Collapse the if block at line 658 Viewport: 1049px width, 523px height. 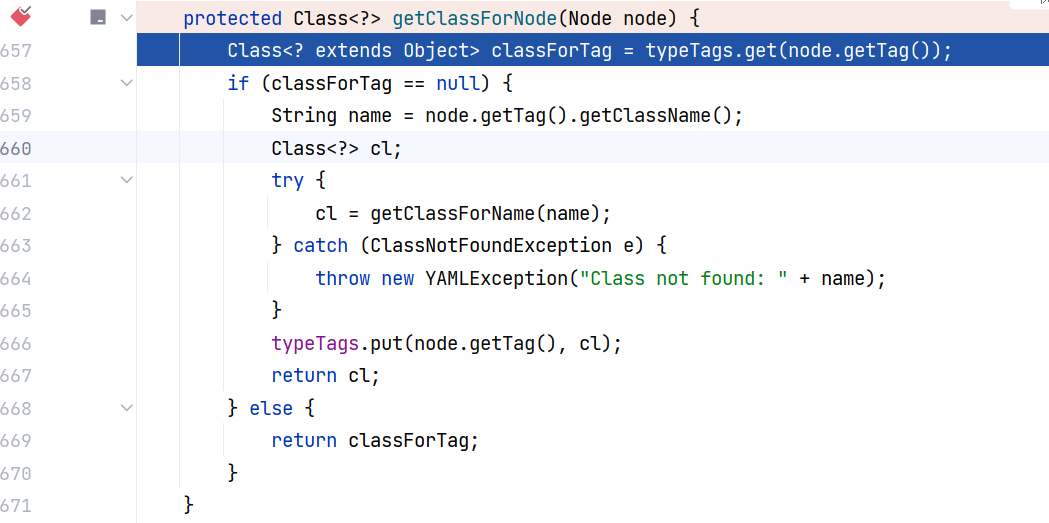126,83
